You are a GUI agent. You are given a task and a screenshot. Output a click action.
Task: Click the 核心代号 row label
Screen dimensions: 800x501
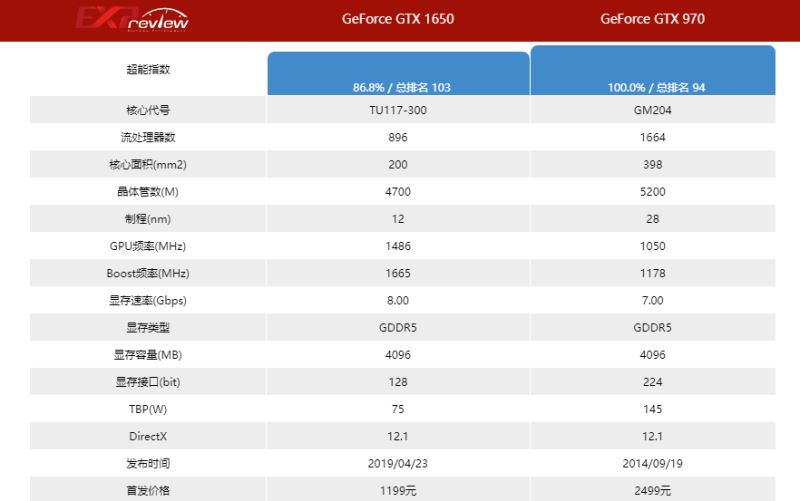coord(148,110)
